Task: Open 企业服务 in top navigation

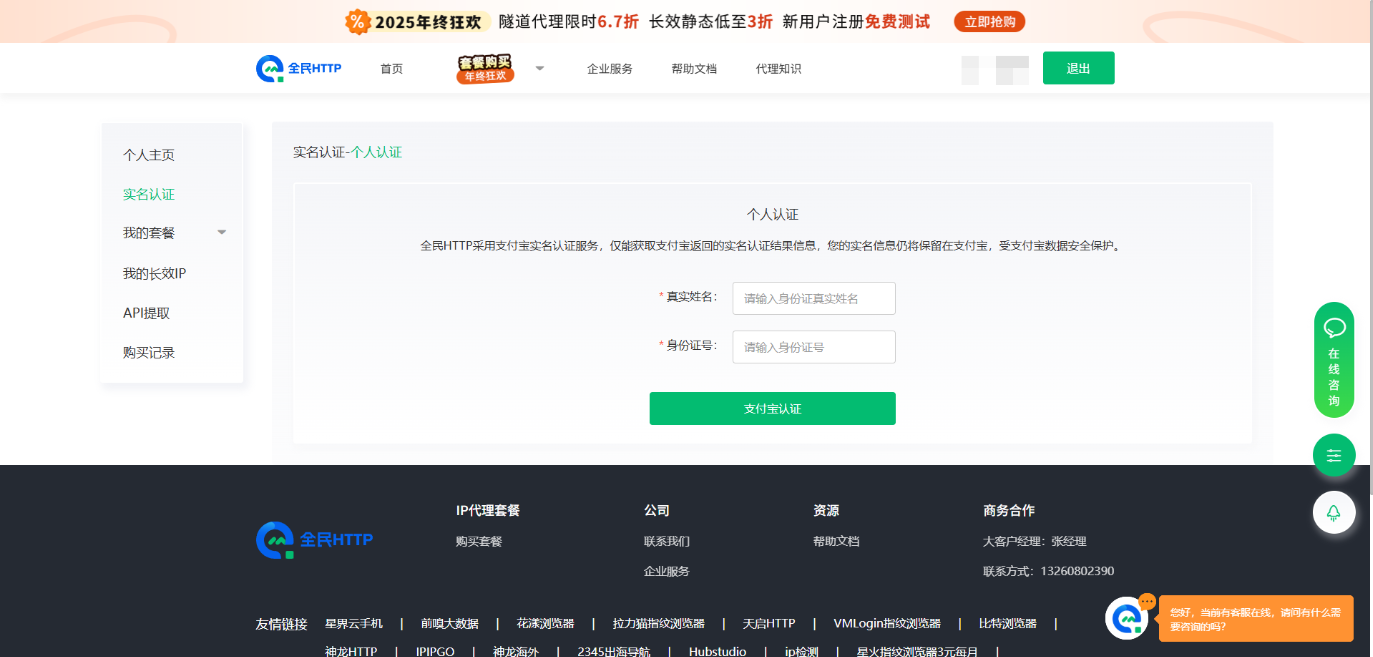Action: [610, 69]
